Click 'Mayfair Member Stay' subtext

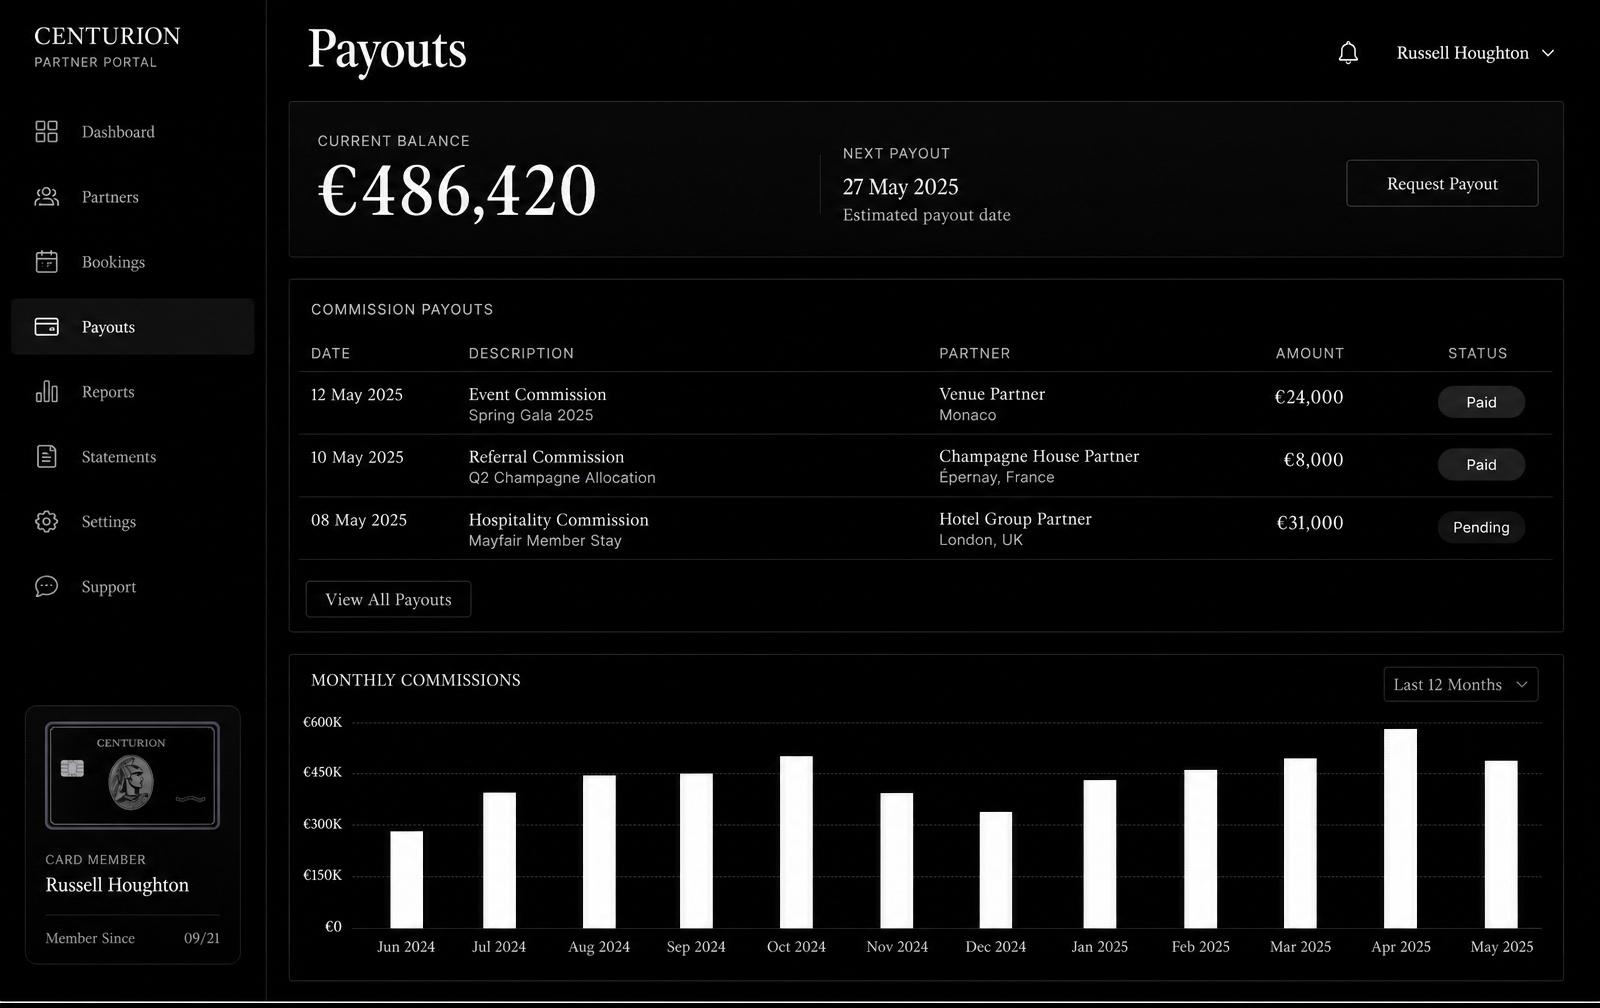point(545,540)
